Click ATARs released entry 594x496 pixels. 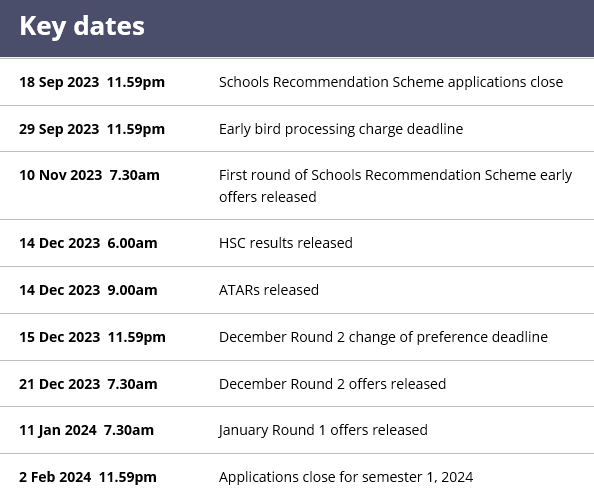point(269,290)
